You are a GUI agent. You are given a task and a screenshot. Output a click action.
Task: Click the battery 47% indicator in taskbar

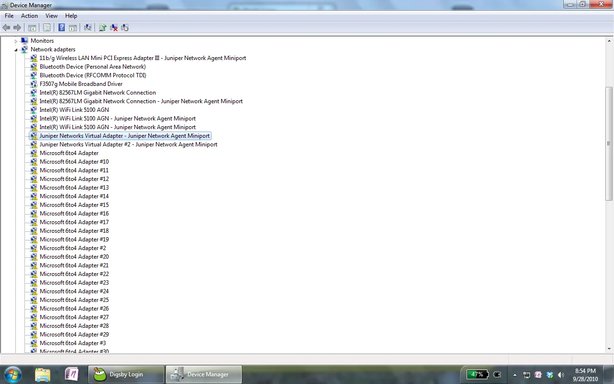(x=477, y=375)
